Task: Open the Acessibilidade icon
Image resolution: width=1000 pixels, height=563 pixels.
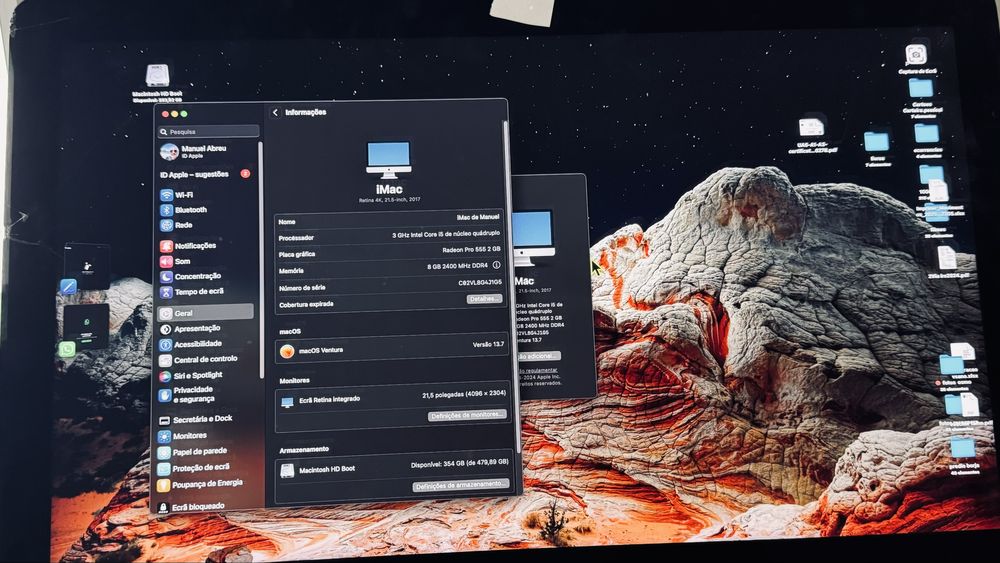Action: pyautogui.click(x=165, y=344)
